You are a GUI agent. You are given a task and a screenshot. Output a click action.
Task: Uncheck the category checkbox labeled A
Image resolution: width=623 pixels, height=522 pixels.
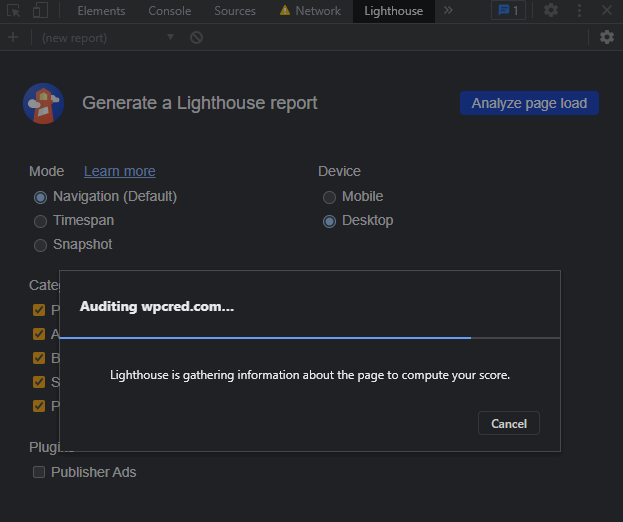[x=39, y=334]
